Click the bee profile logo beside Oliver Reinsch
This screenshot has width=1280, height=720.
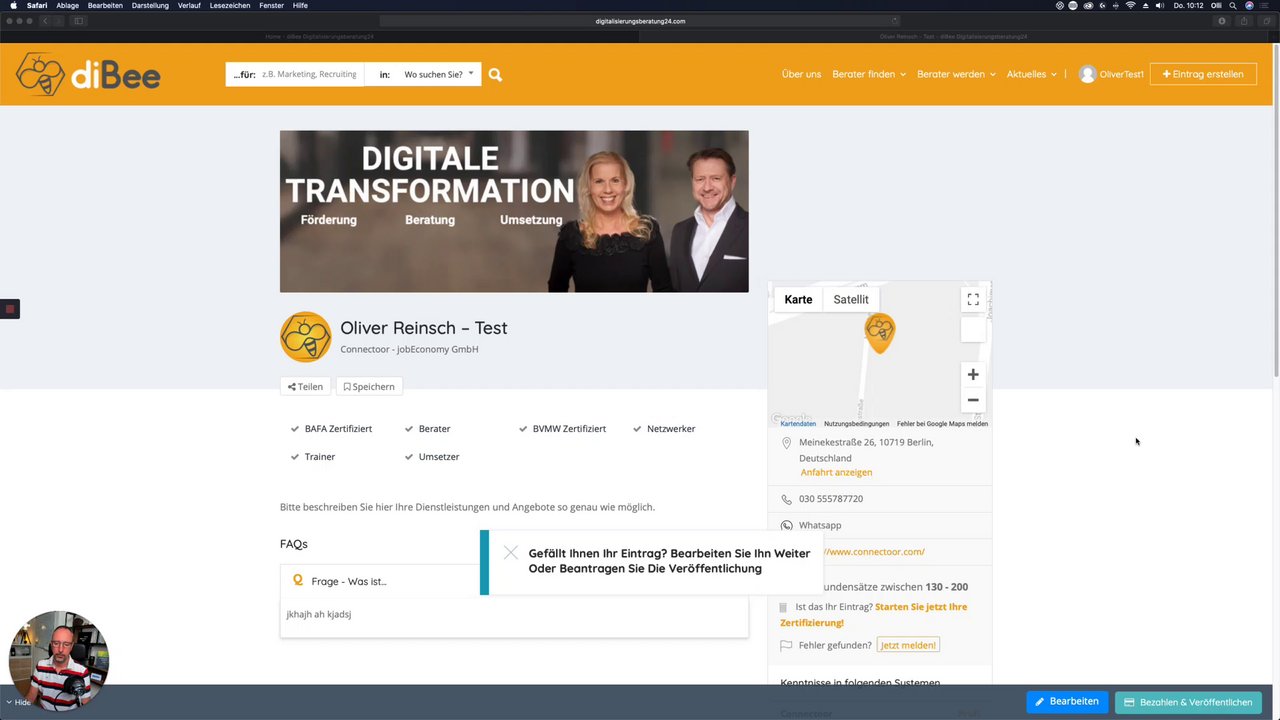(x=305, y=337)
